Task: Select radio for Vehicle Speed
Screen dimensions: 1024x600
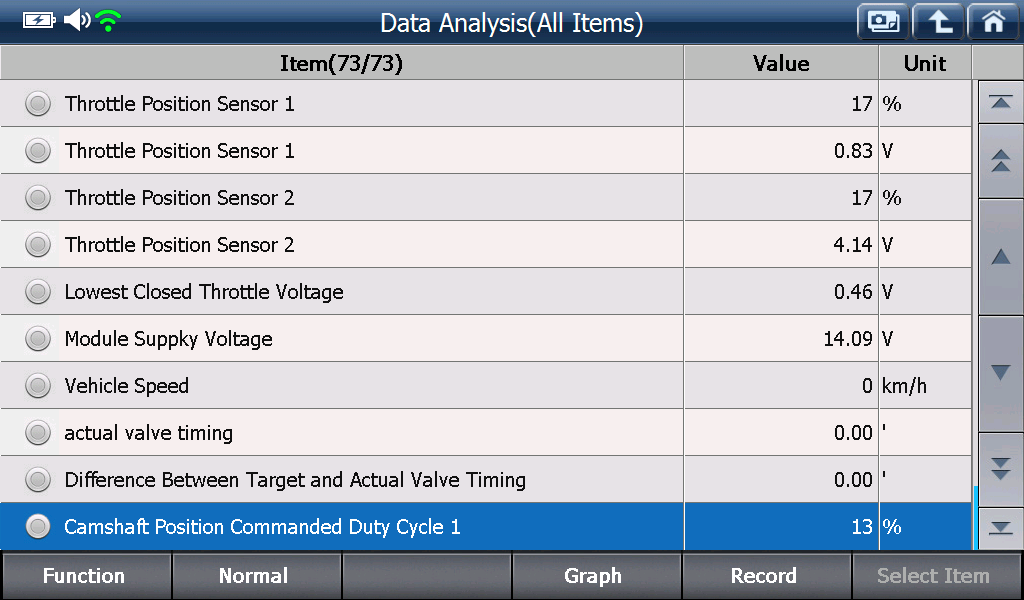Action: click(38, 385)
